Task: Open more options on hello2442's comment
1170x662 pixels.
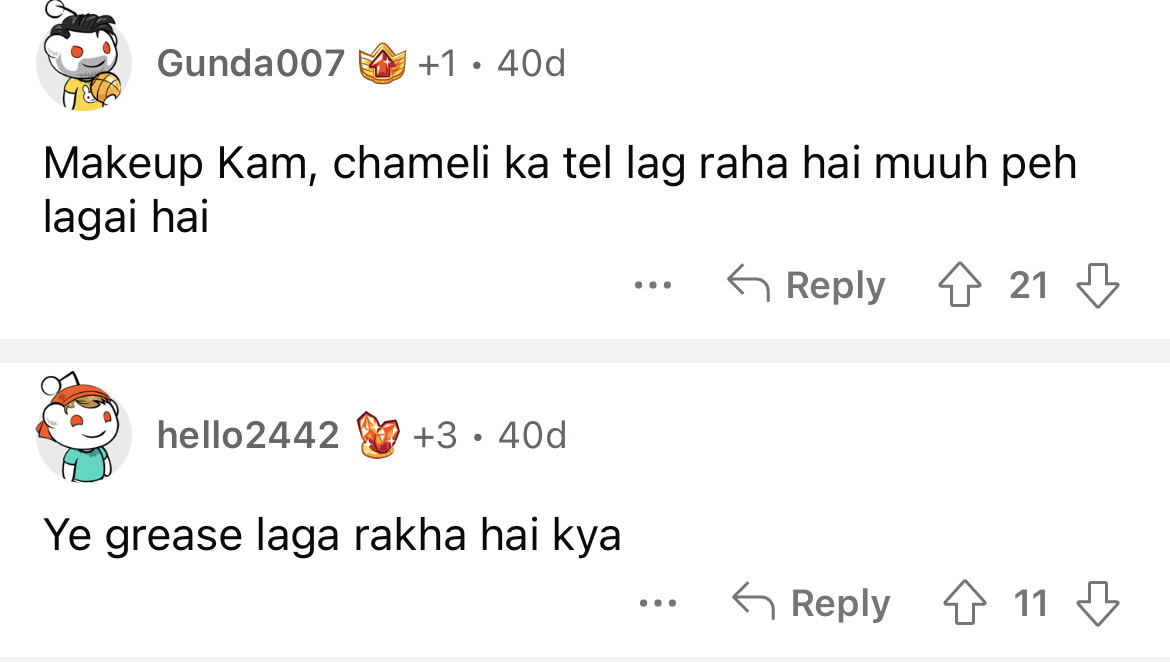Action: [x=658, y=604]
